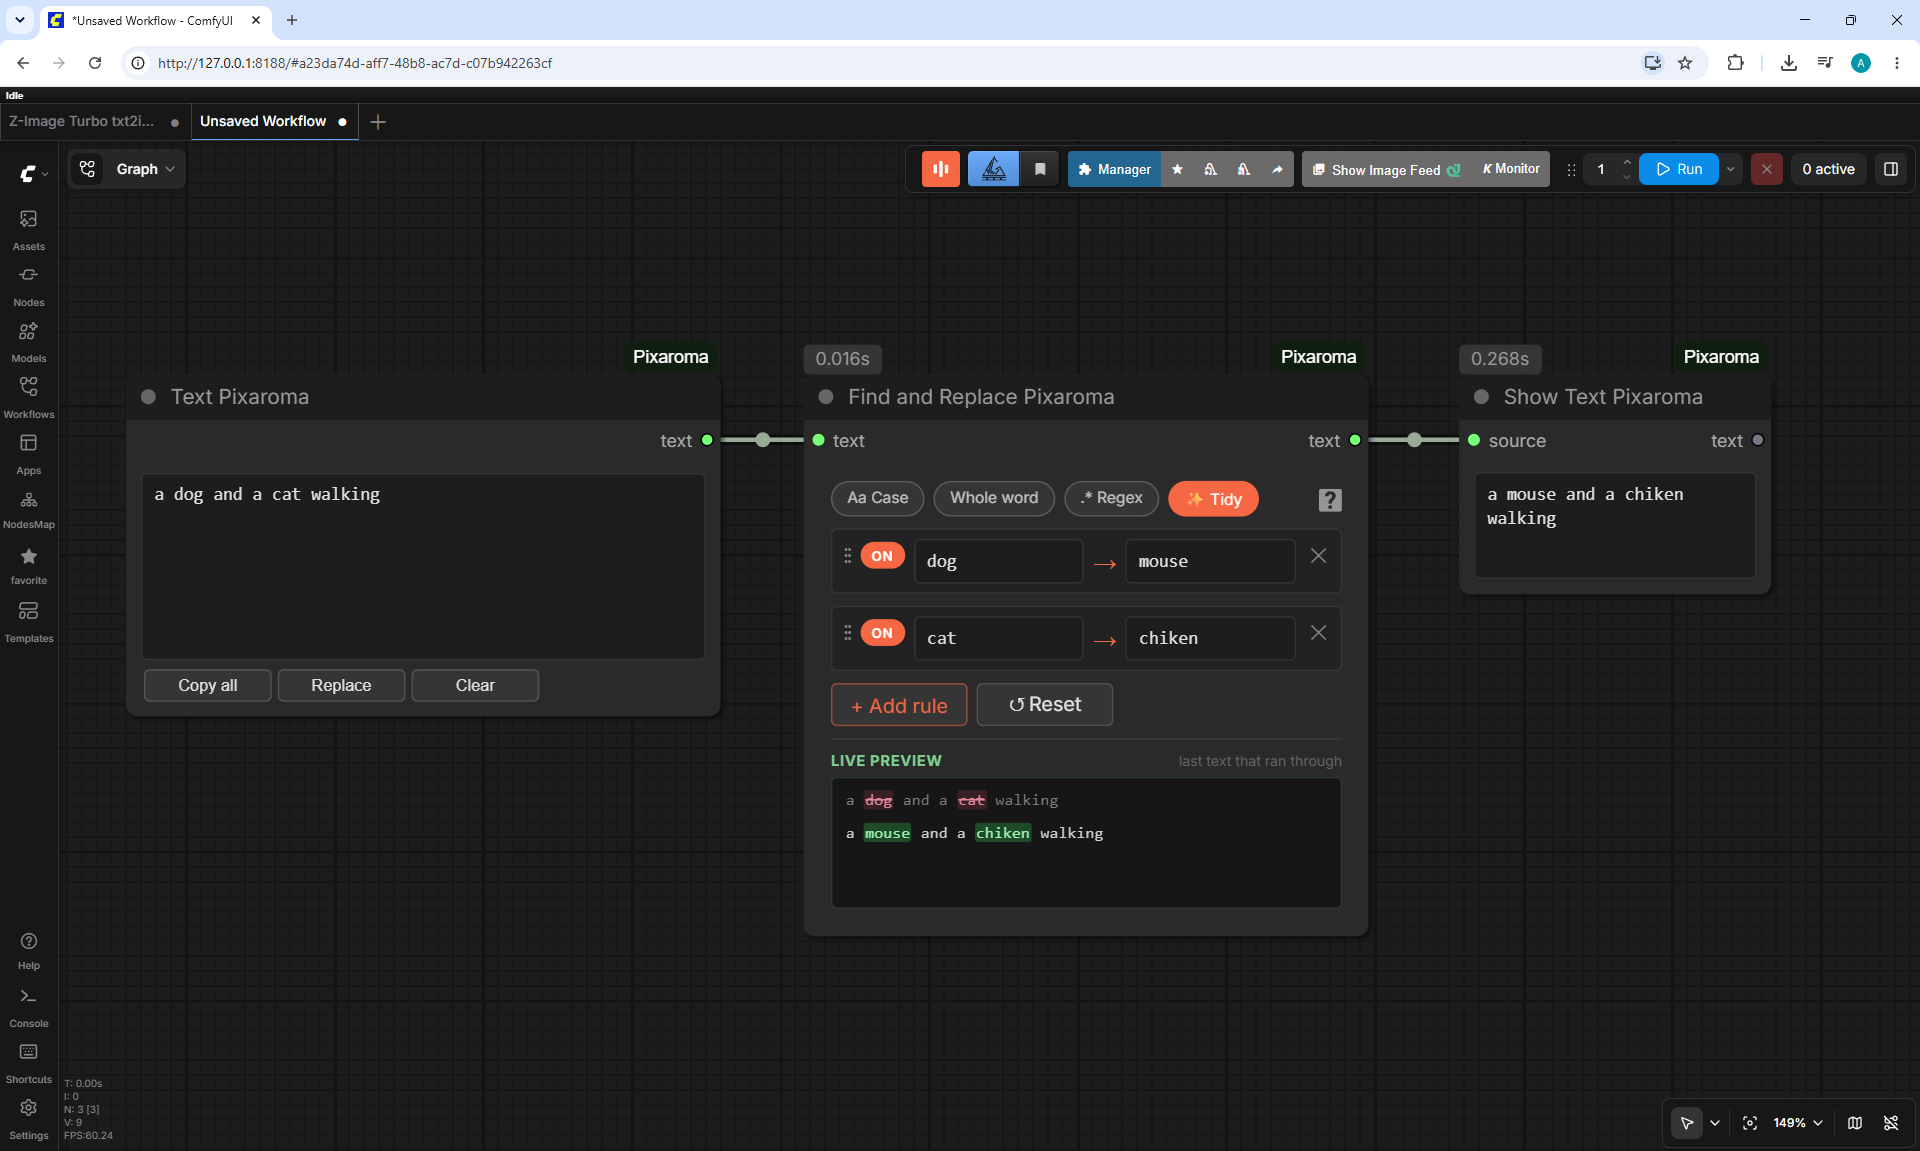
Task: Open the favorite sidebar panel
Action: pos(28,565)
